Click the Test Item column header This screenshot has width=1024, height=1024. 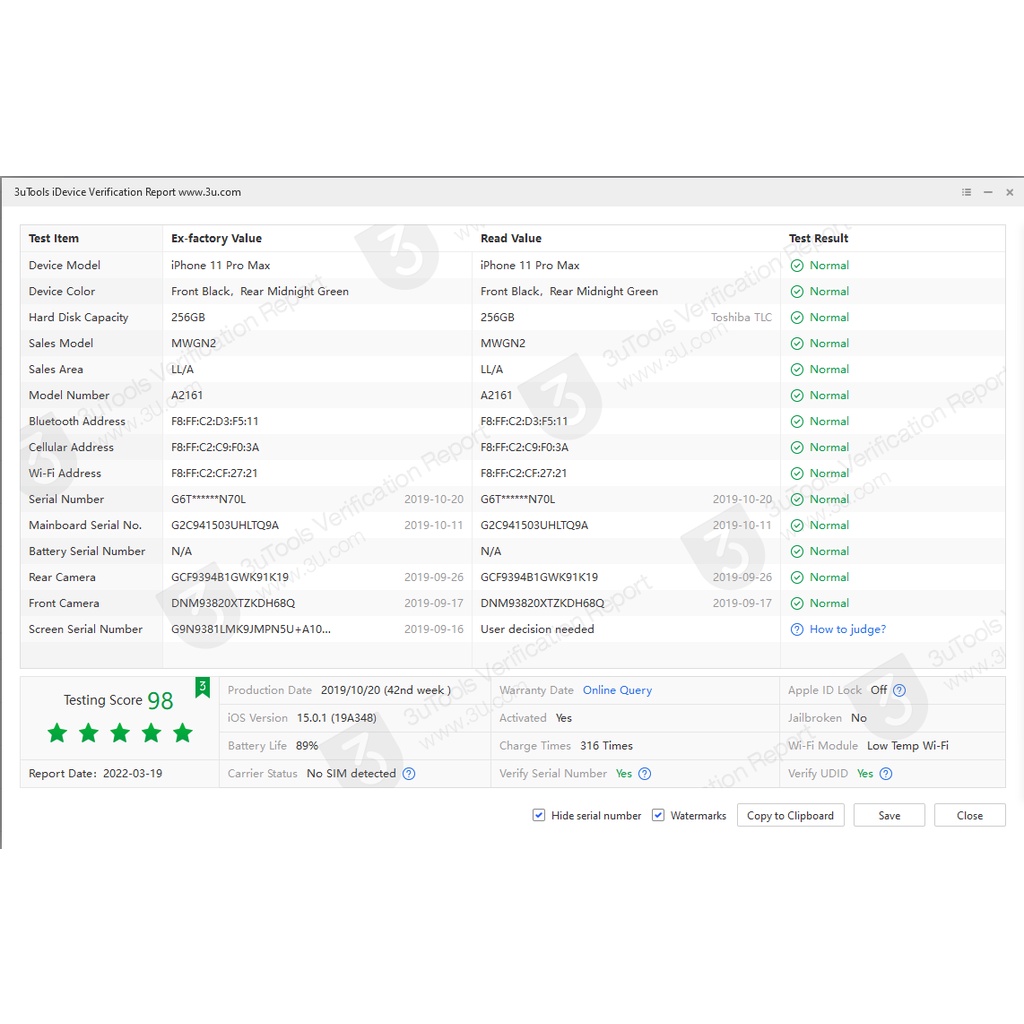pos(54,239)
